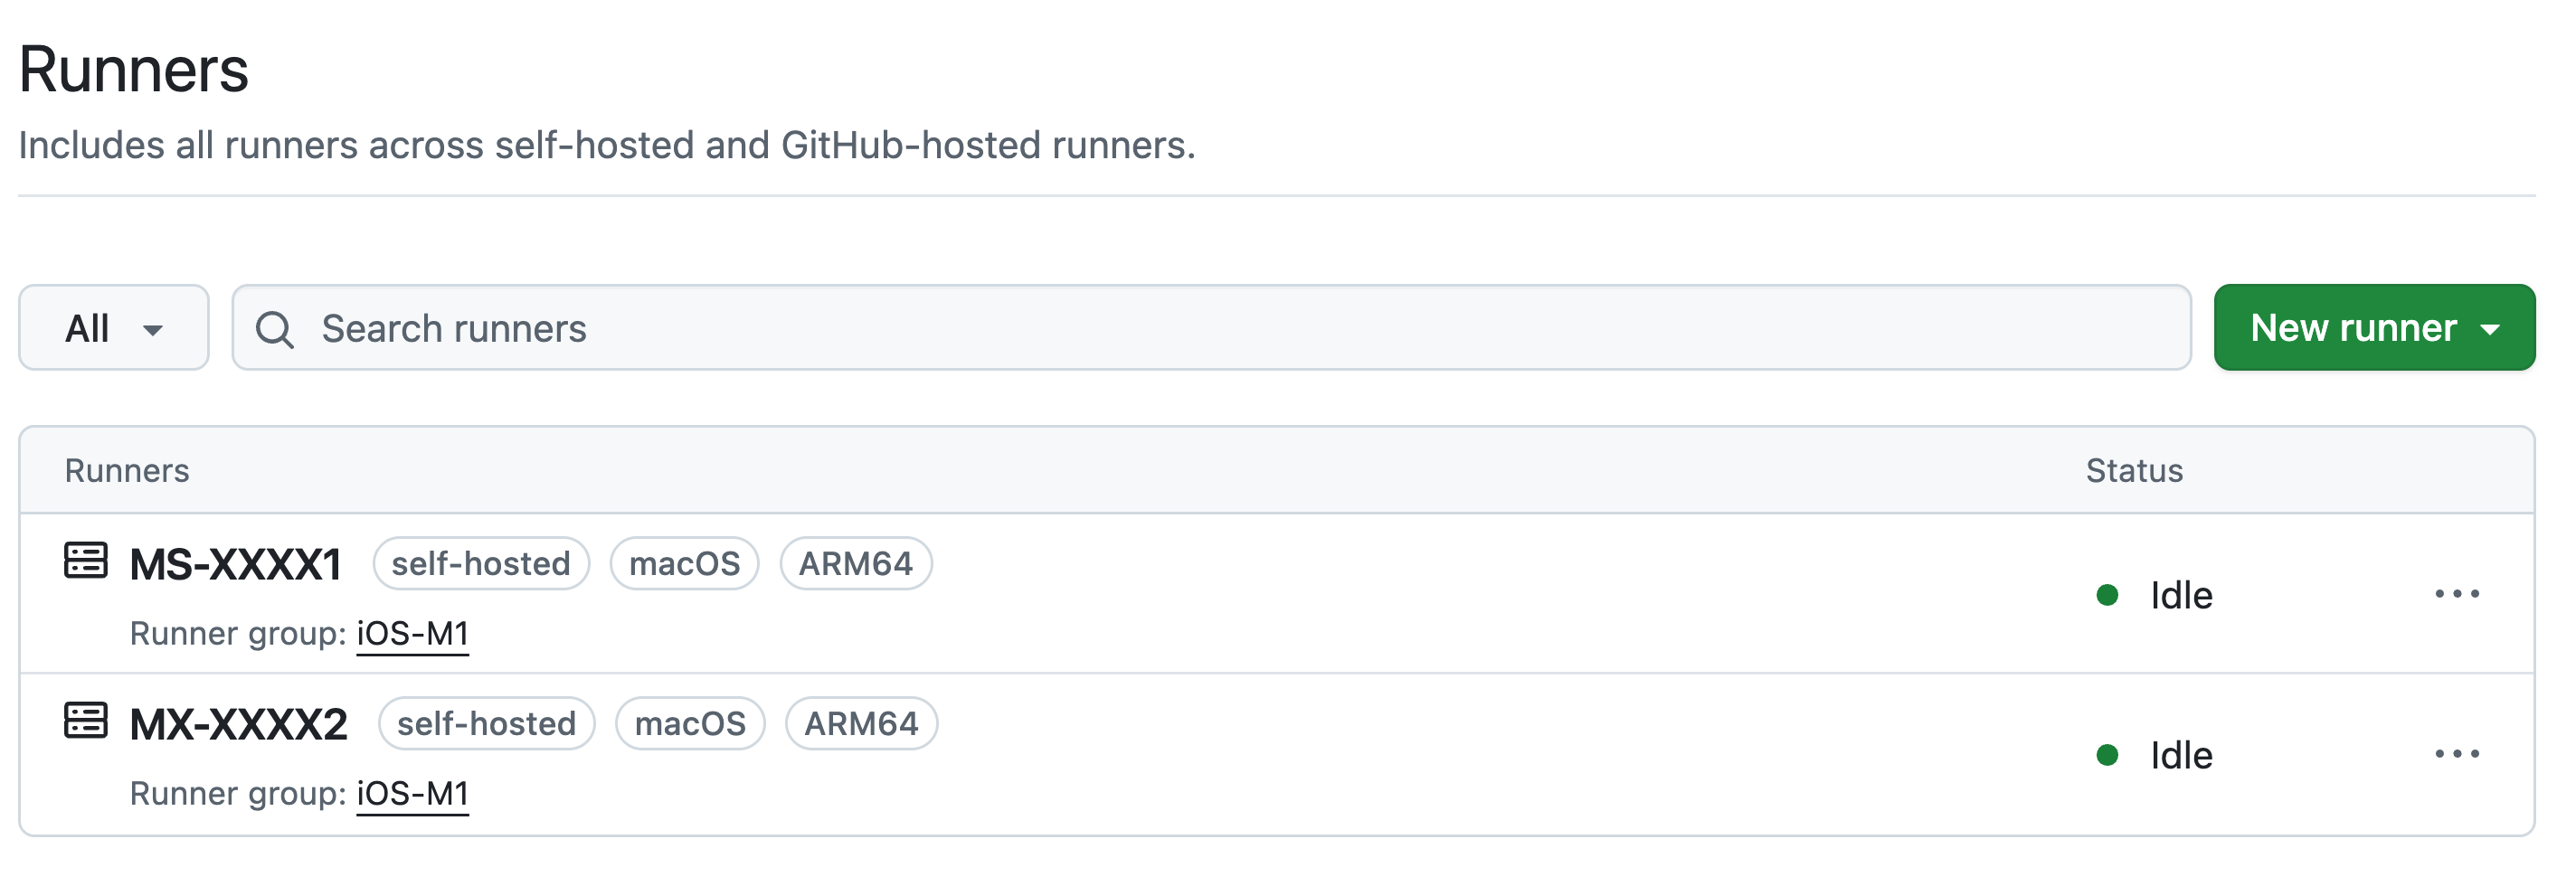Click the server icon beside MS-XXXX1
Viewport: 2576px width, 877px height.
pos(86,561)
